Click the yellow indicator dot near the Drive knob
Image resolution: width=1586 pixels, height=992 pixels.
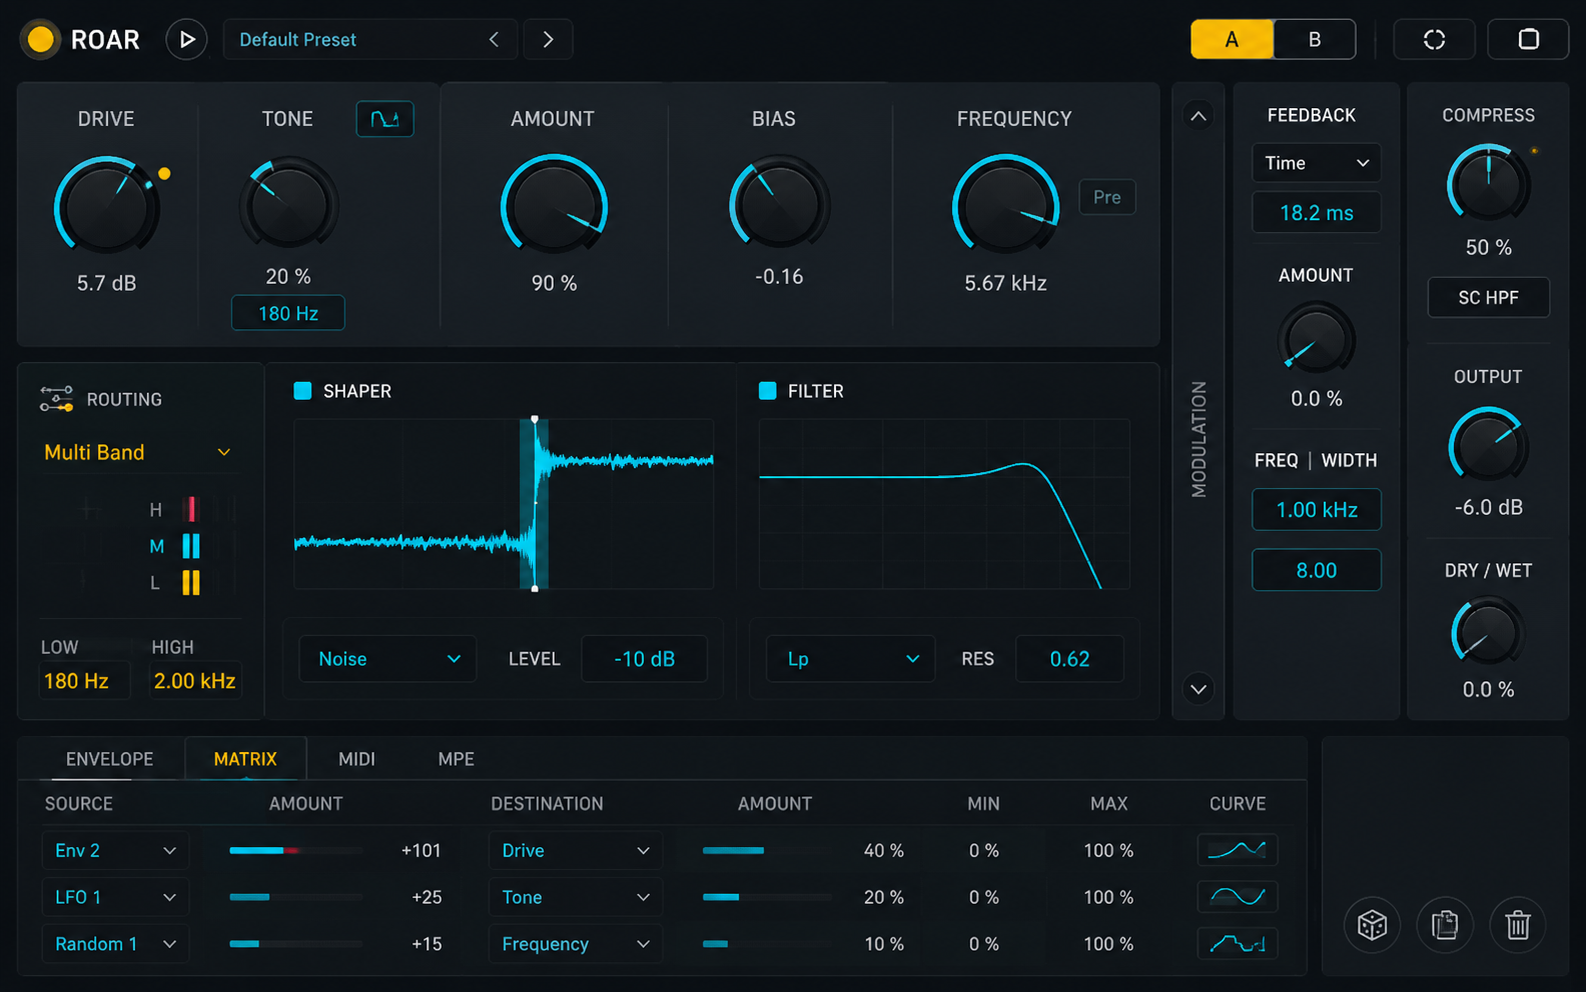[x=164, y=174]
